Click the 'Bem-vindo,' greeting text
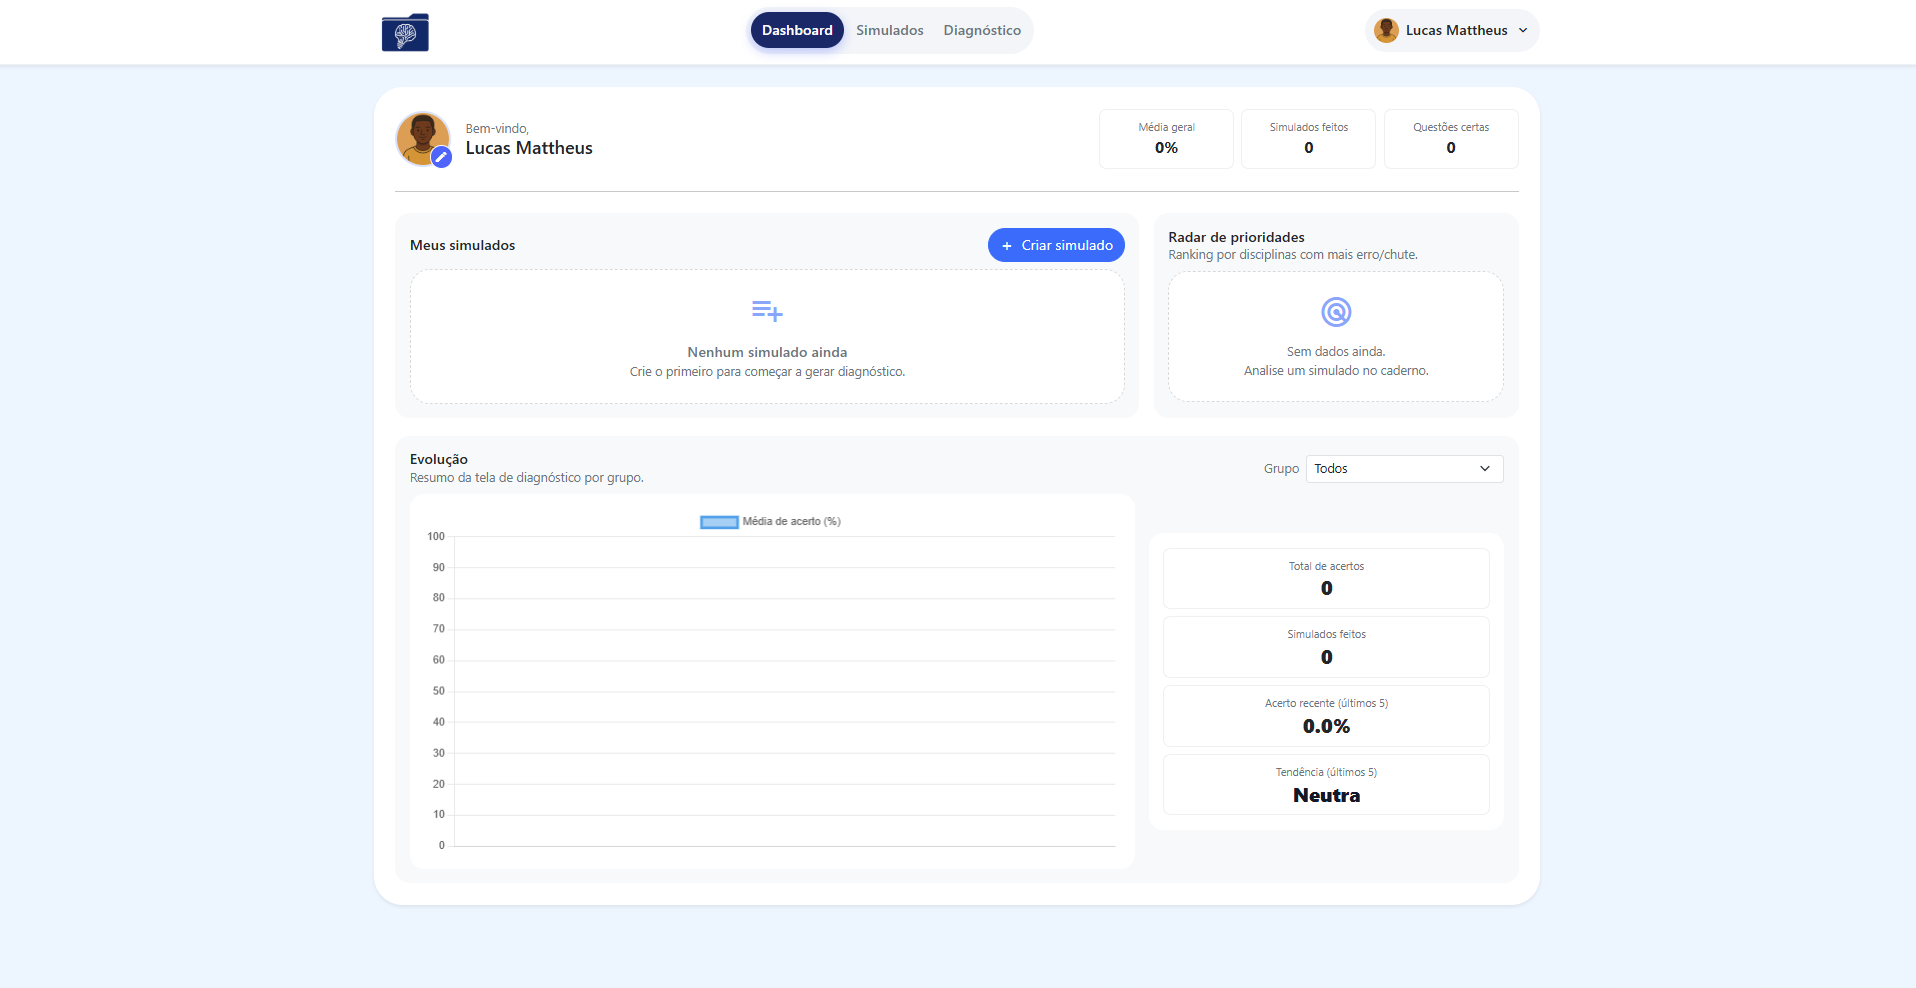The width and height of the screenshot is (1916, 988). coord(497,129)
